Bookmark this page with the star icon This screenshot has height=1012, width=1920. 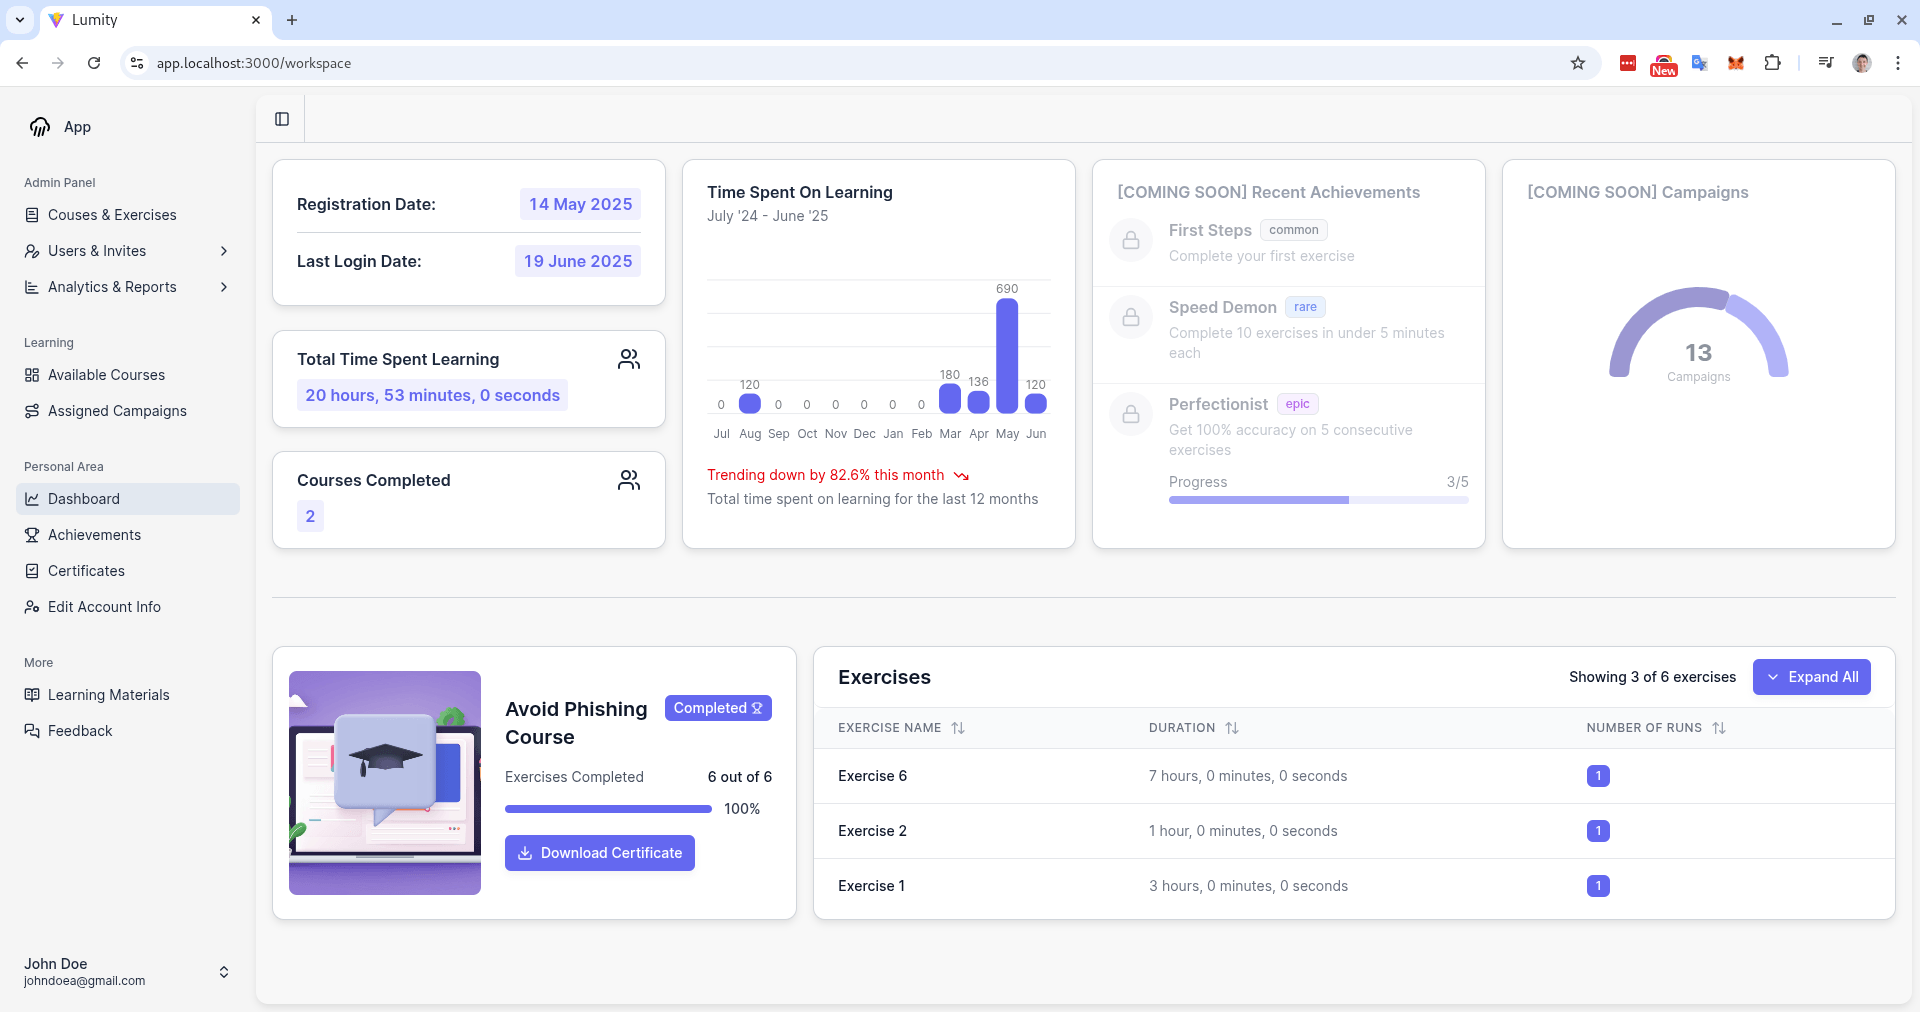(1578, 63)
